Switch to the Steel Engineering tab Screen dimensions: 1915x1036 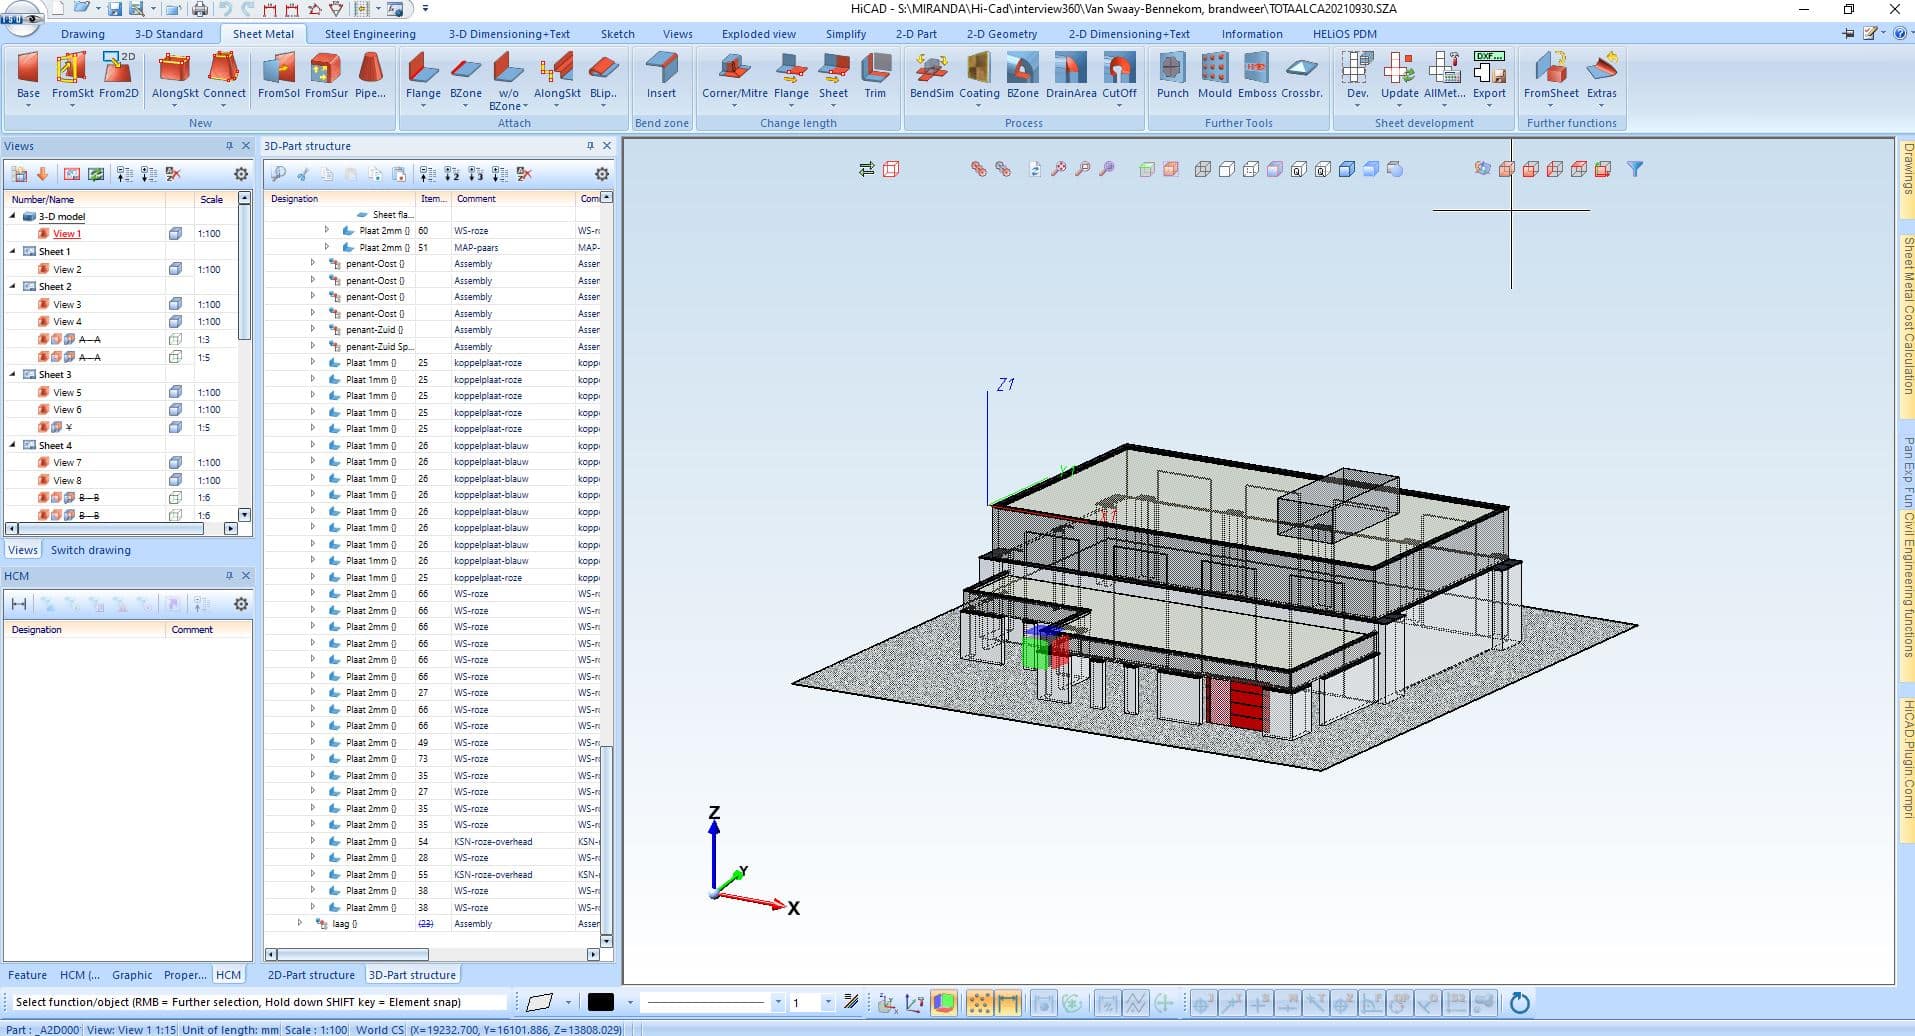pyautogui.click(x=369, y=34)
